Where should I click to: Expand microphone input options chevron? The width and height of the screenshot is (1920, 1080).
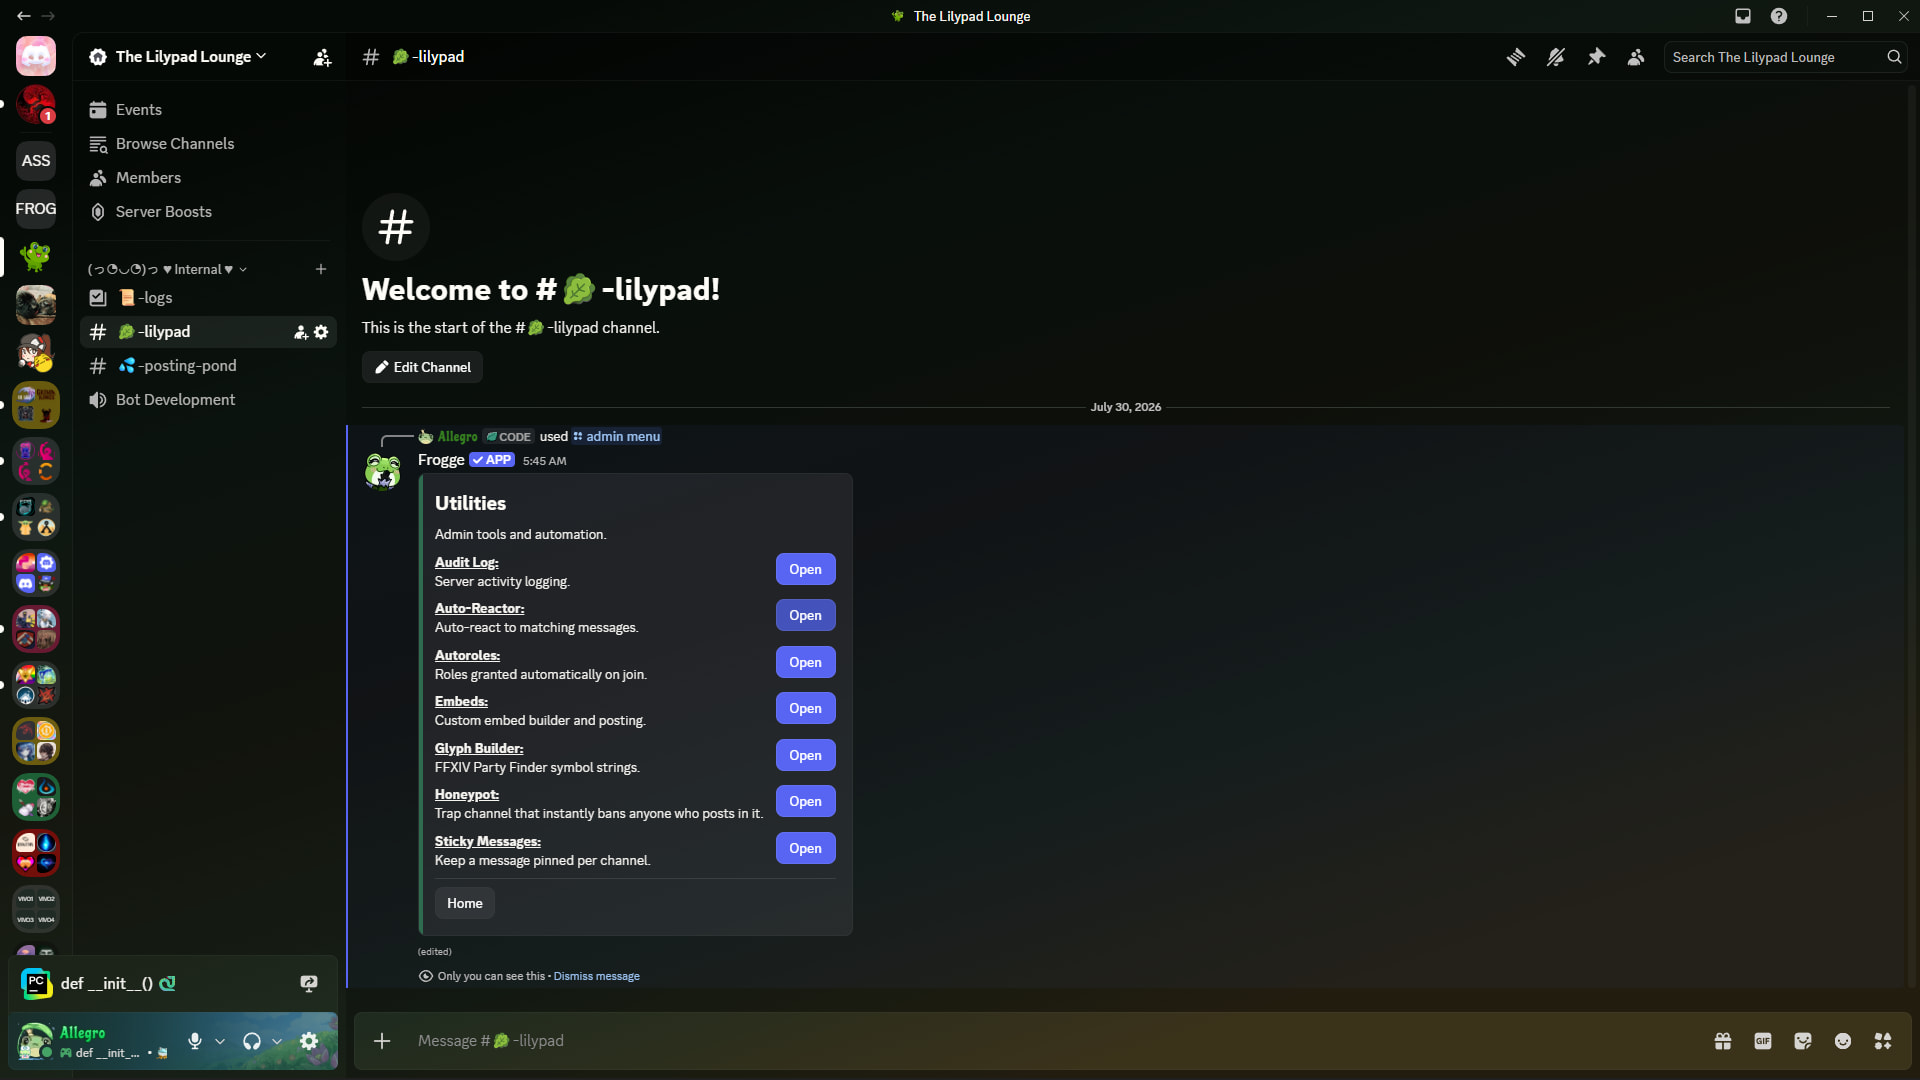tap(220, 1041)
